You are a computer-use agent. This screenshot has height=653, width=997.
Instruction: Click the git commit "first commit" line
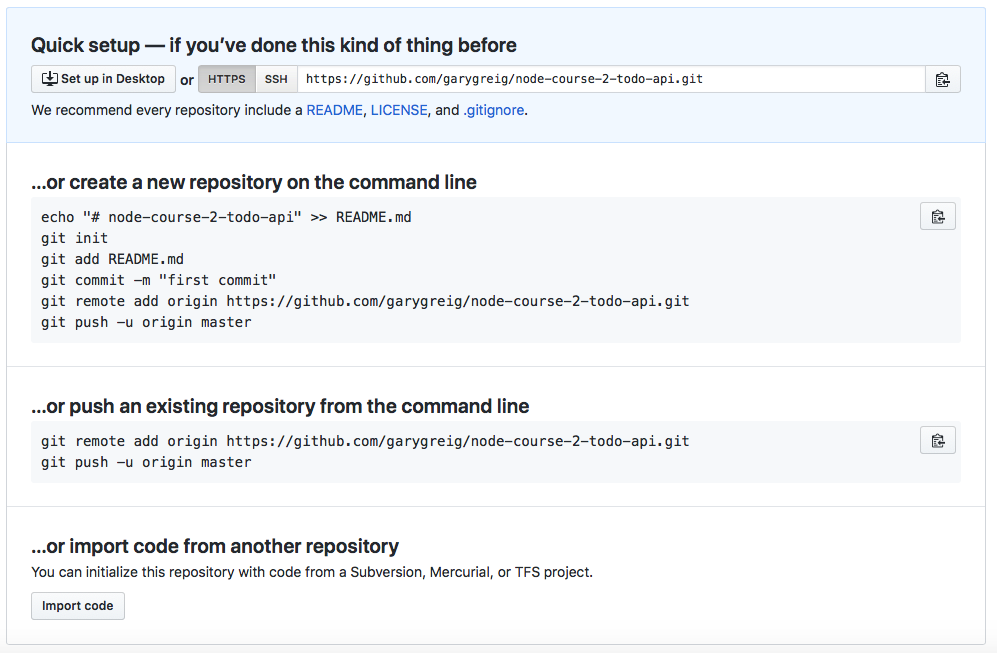158,280
